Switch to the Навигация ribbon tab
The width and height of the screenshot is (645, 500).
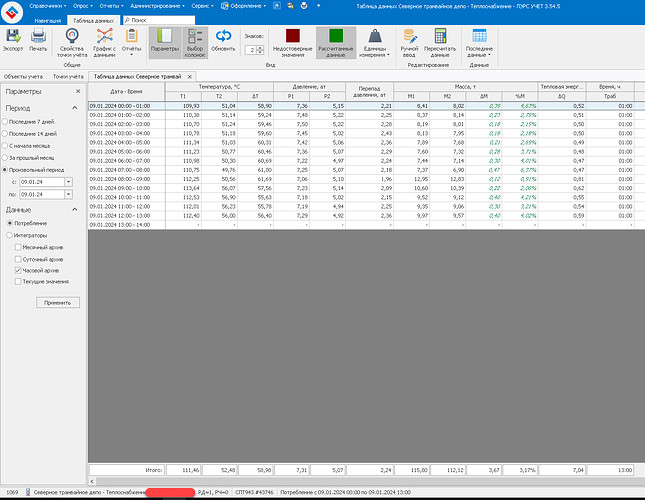pos(48,20)
